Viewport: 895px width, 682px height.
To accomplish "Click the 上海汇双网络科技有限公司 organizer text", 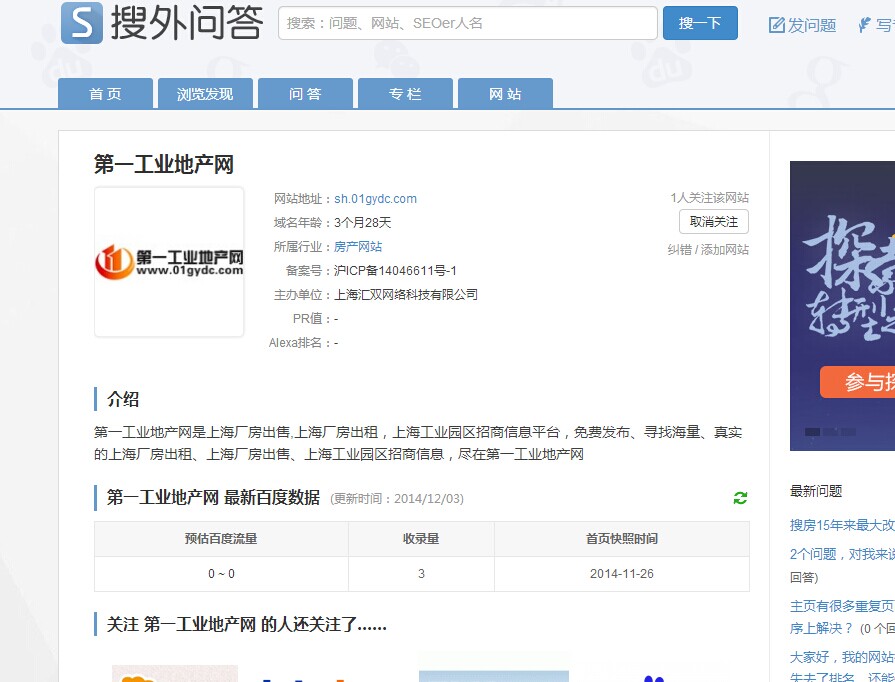I will point(406,294).
